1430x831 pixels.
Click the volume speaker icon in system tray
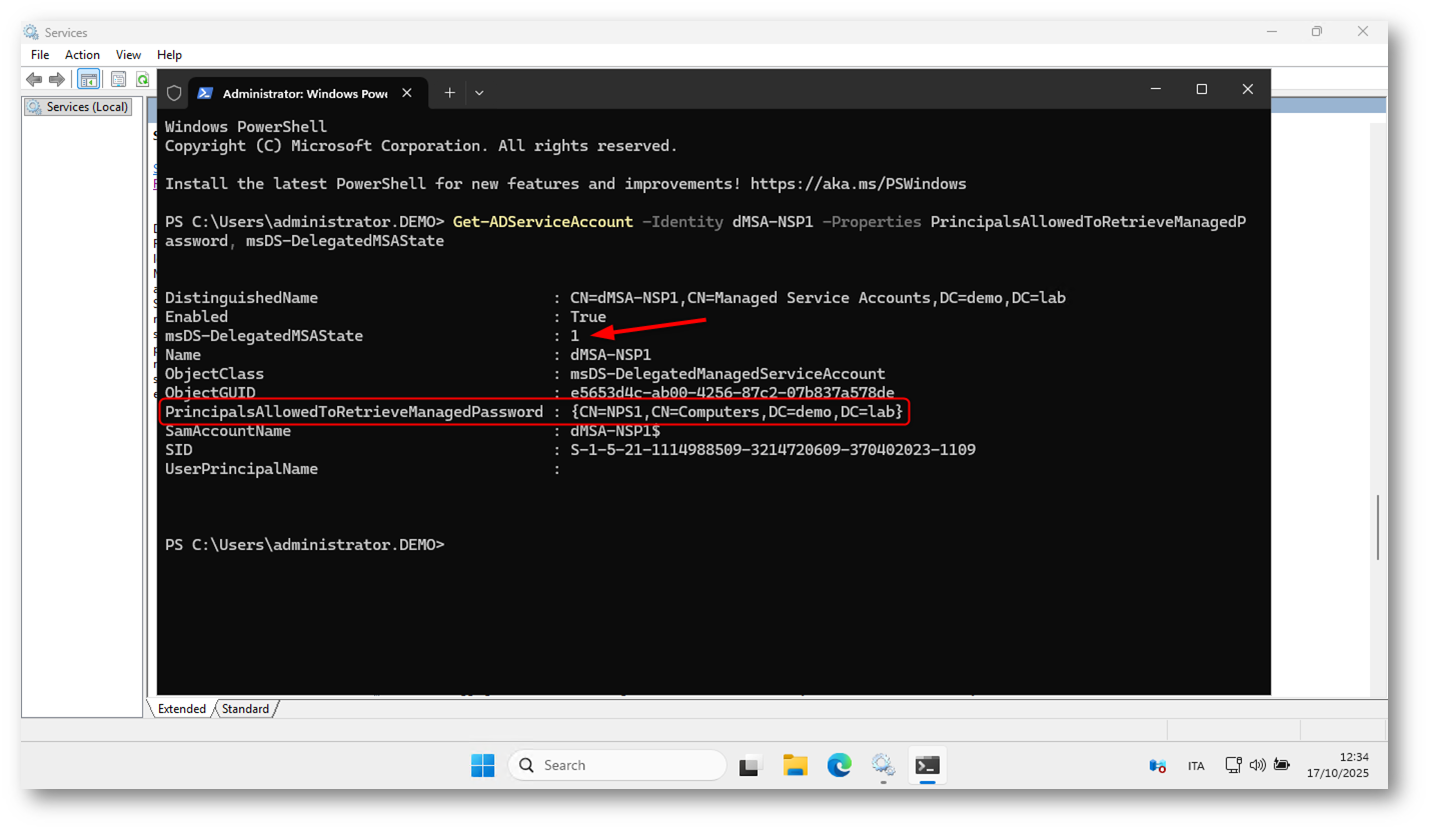[x=1258, y=766]
